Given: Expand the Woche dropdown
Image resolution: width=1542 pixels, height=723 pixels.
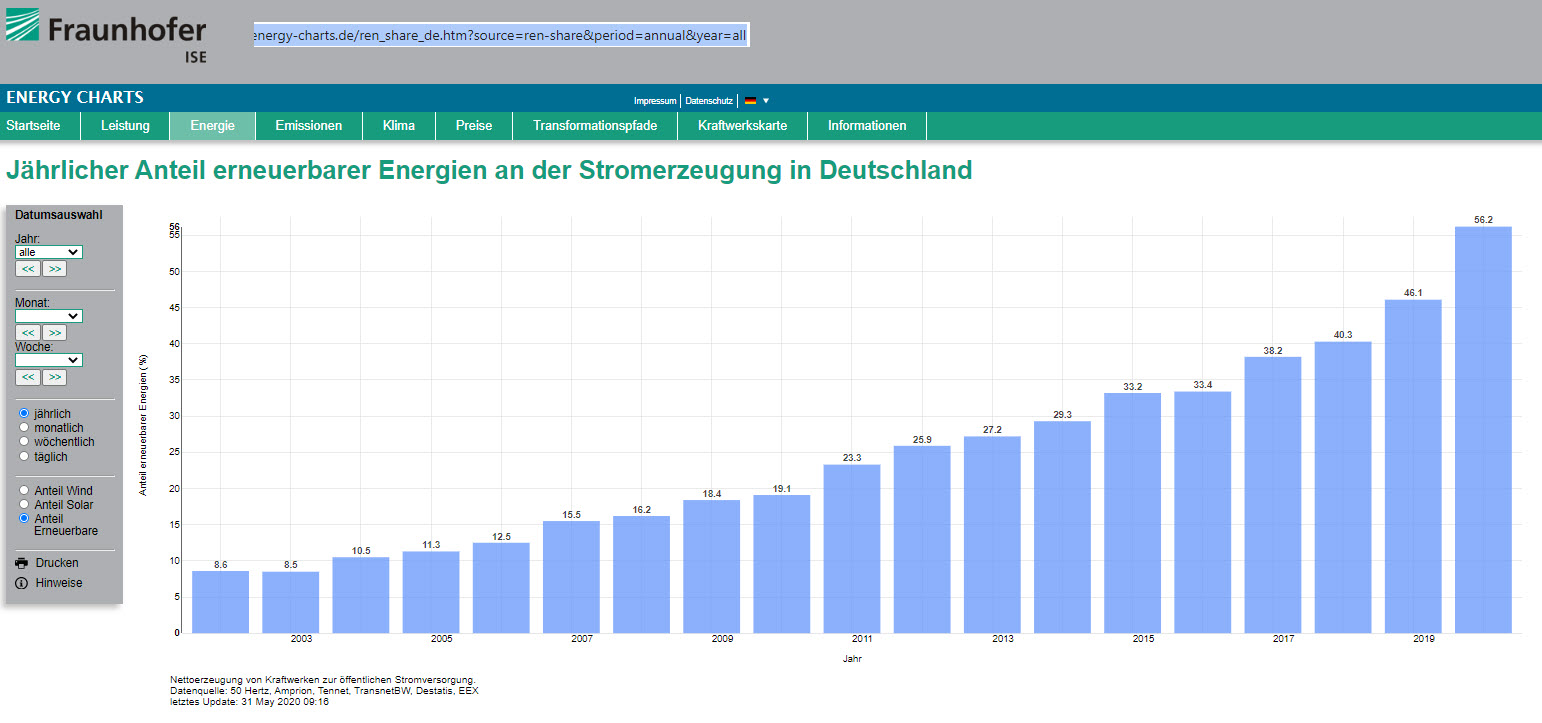Looking at the screenshot, I should pos(49,360).
